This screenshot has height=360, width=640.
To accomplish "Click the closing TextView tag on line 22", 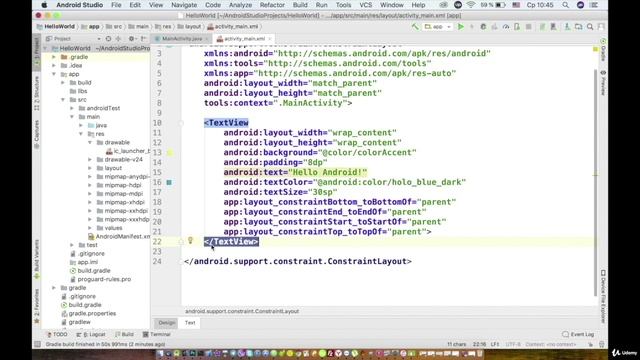I will (x=231, y=242).
